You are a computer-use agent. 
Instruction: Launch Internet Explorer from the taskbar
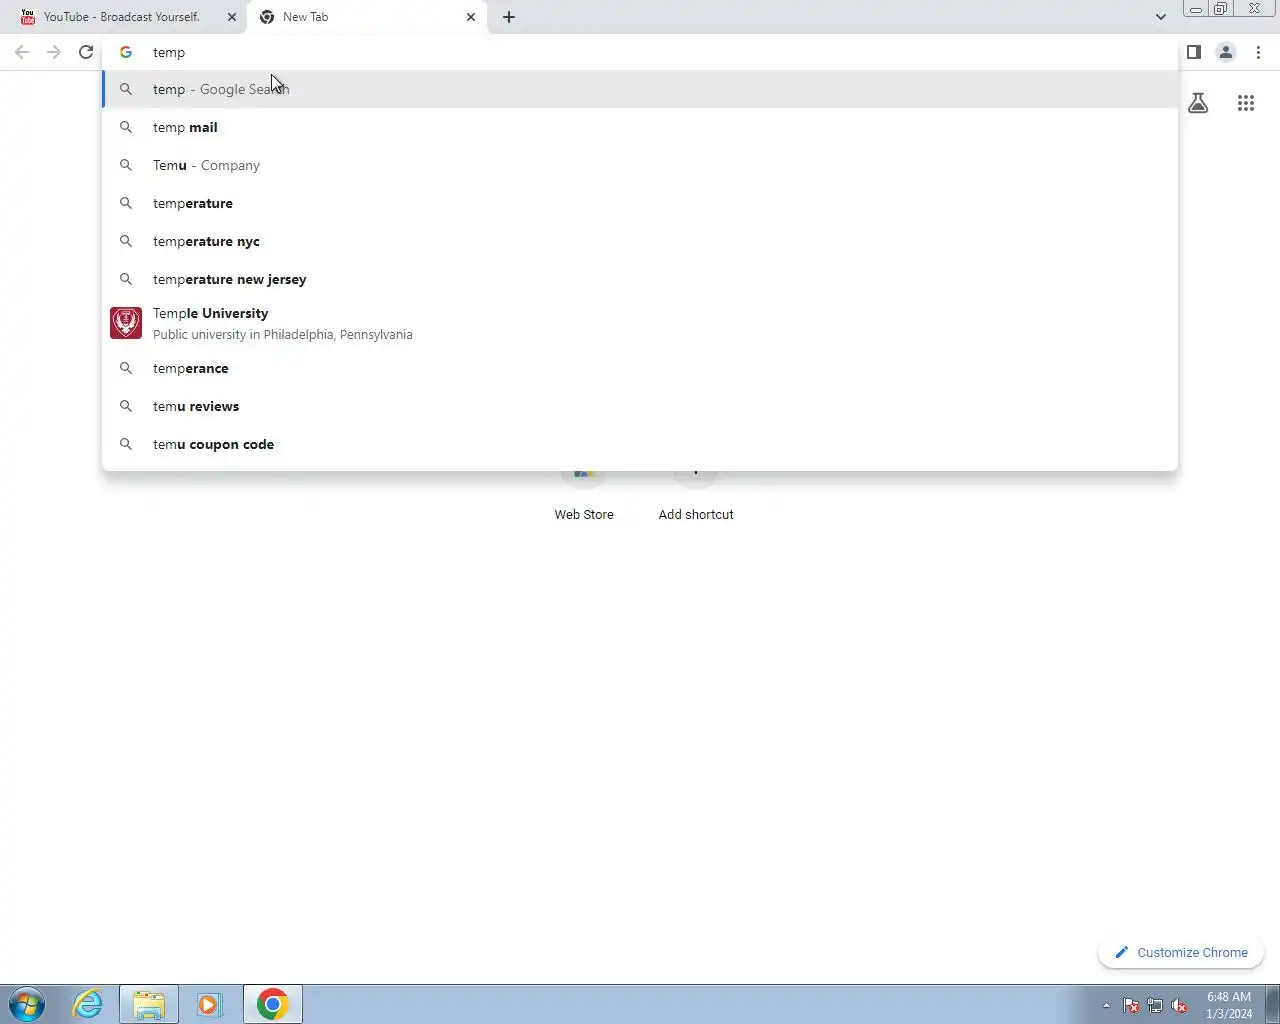pyautogui.click(x=88, y=1004)
